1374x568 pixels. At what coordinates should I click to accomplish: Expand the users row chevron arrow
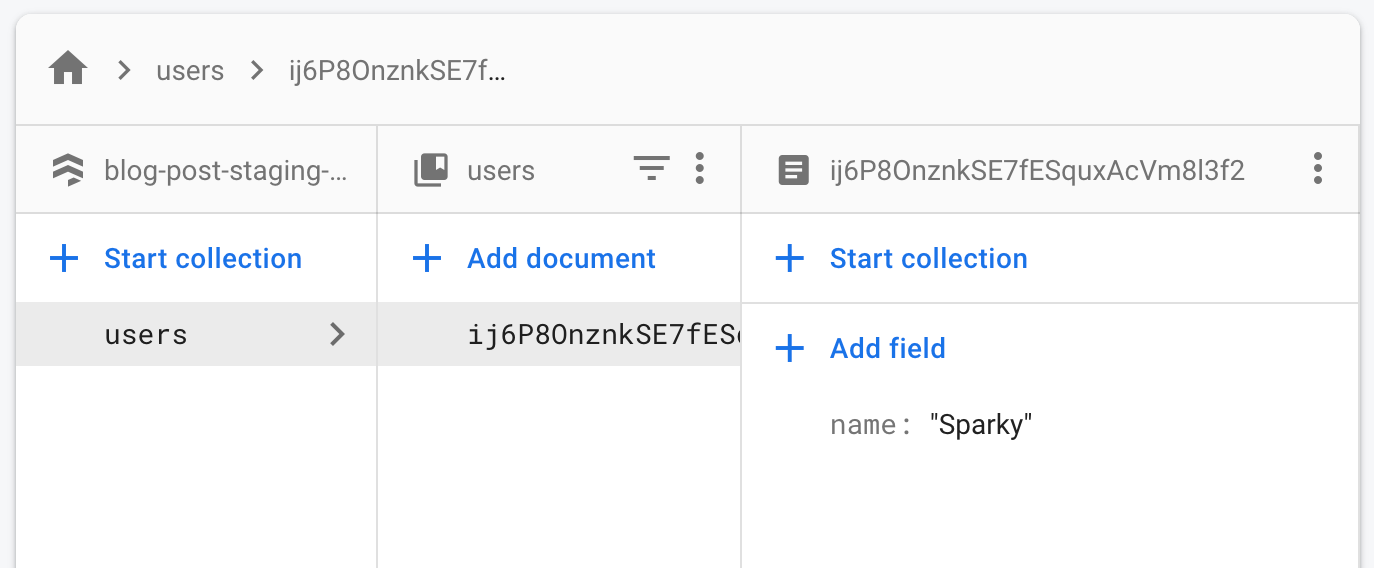click(338, 334)
